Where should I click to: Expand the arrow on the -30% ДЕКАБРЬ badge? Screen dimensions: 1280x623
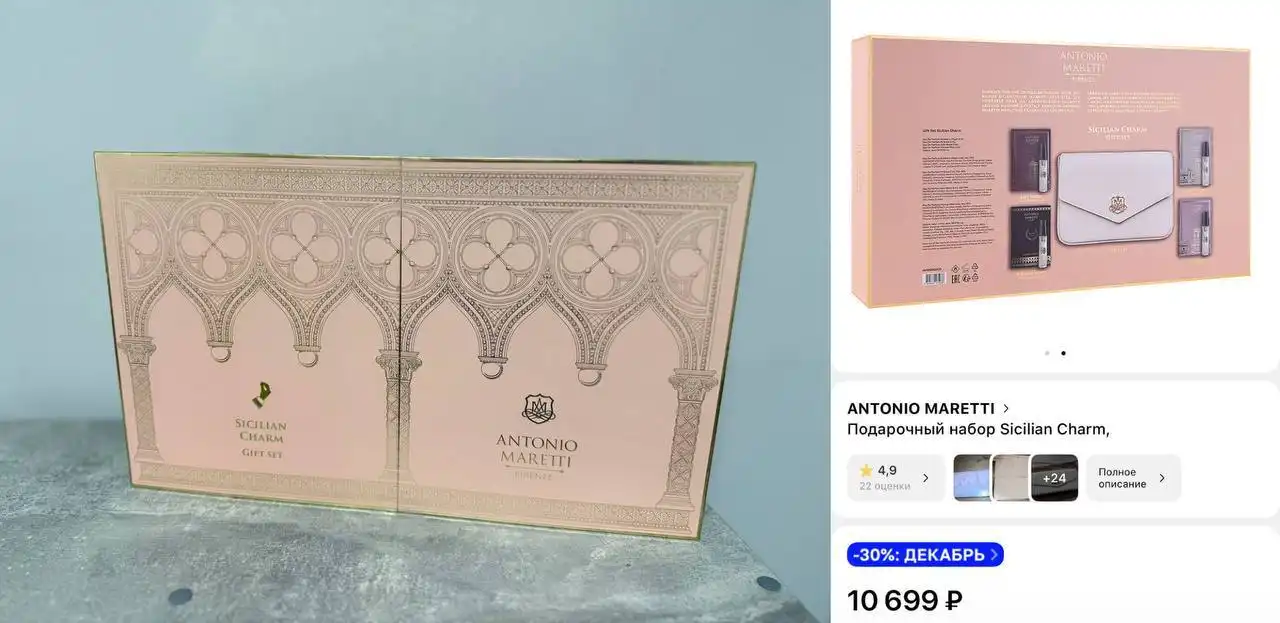pyautogui.click(x=993, y=555)
